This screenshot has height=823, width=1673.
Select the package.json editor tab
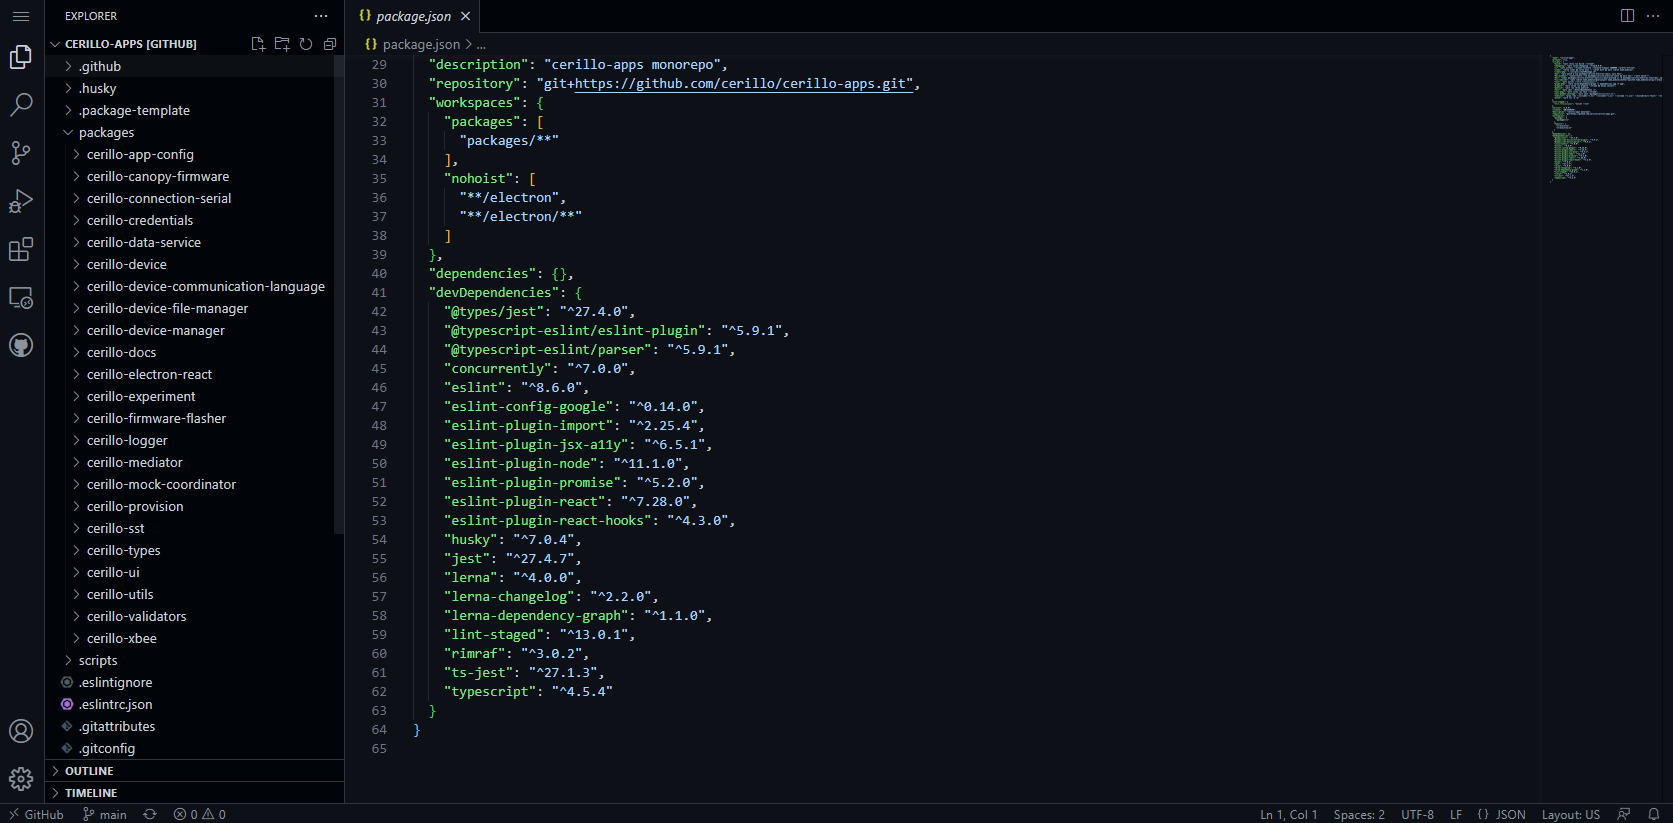click(x=413, y=16)
